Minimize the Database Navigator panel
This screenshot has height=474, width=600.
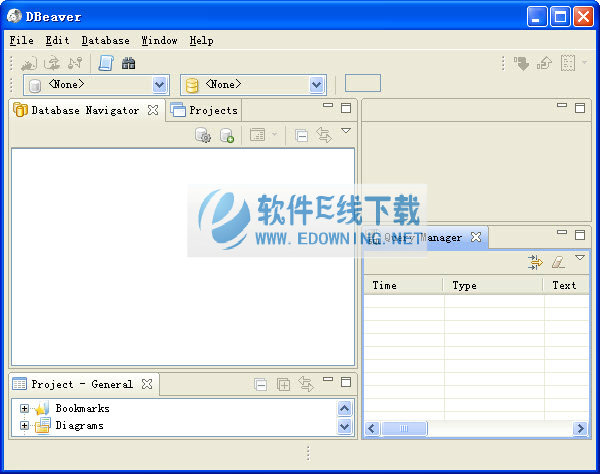(328, 107)
